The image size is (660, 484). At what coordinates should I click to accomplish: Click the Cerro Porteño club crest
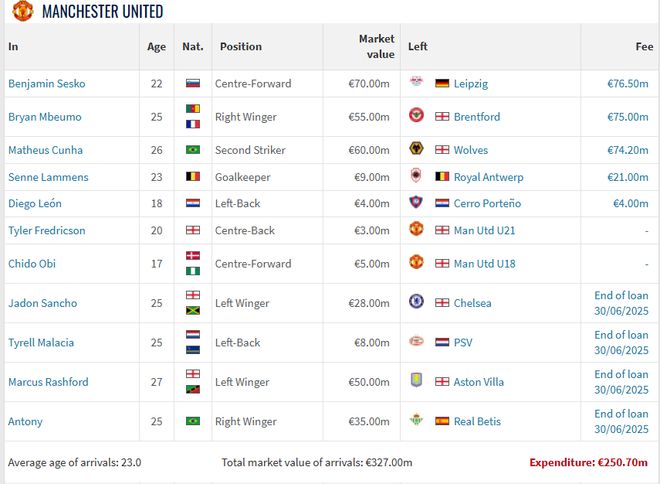(417, 203)
